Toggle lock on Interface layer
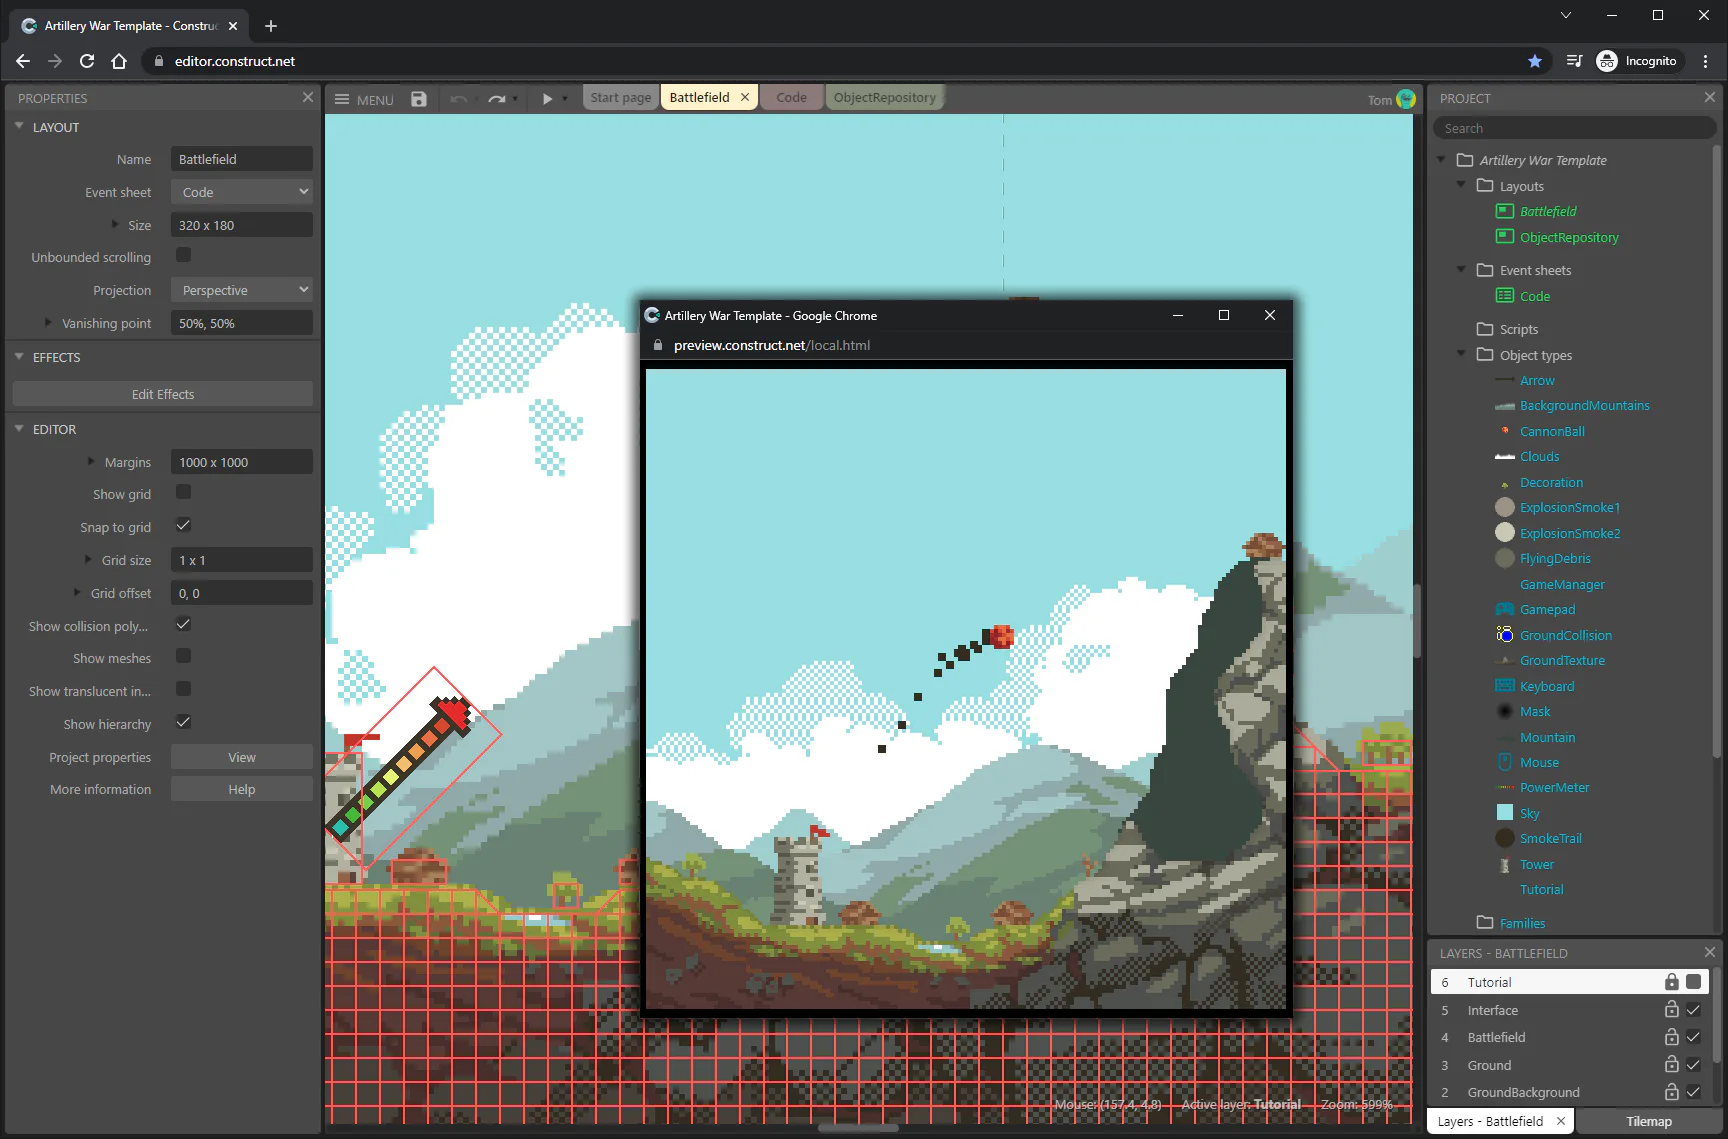The height and width of the screenshot is (1139, 1728). pos(1671,1010)
